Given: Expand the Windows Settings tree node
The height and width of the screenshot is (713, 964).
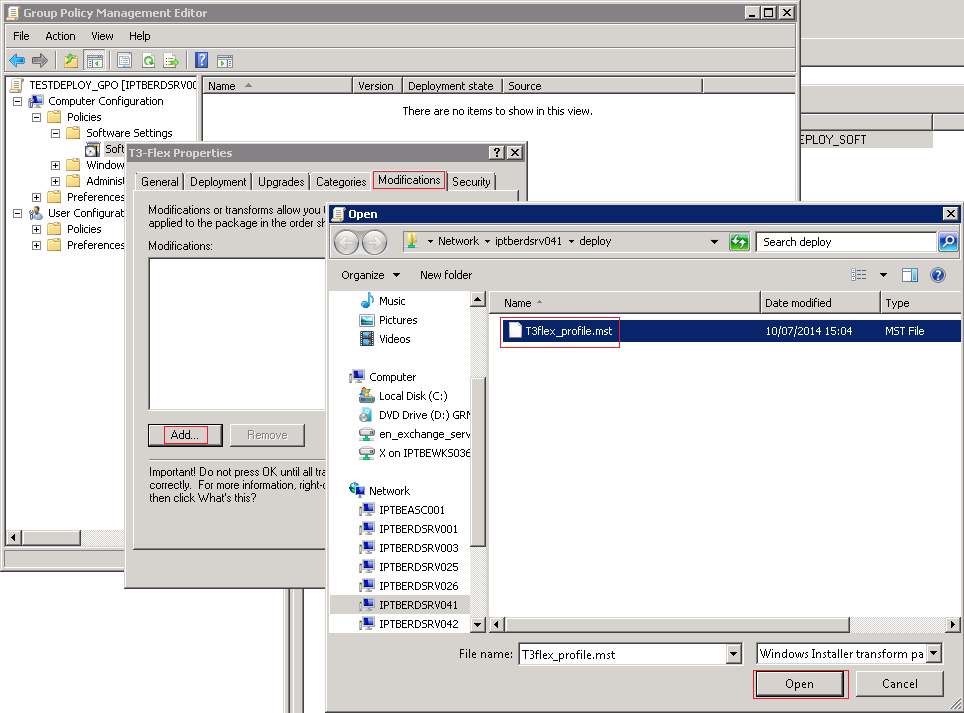Looking at the screenshot, I should click(55, 165).
